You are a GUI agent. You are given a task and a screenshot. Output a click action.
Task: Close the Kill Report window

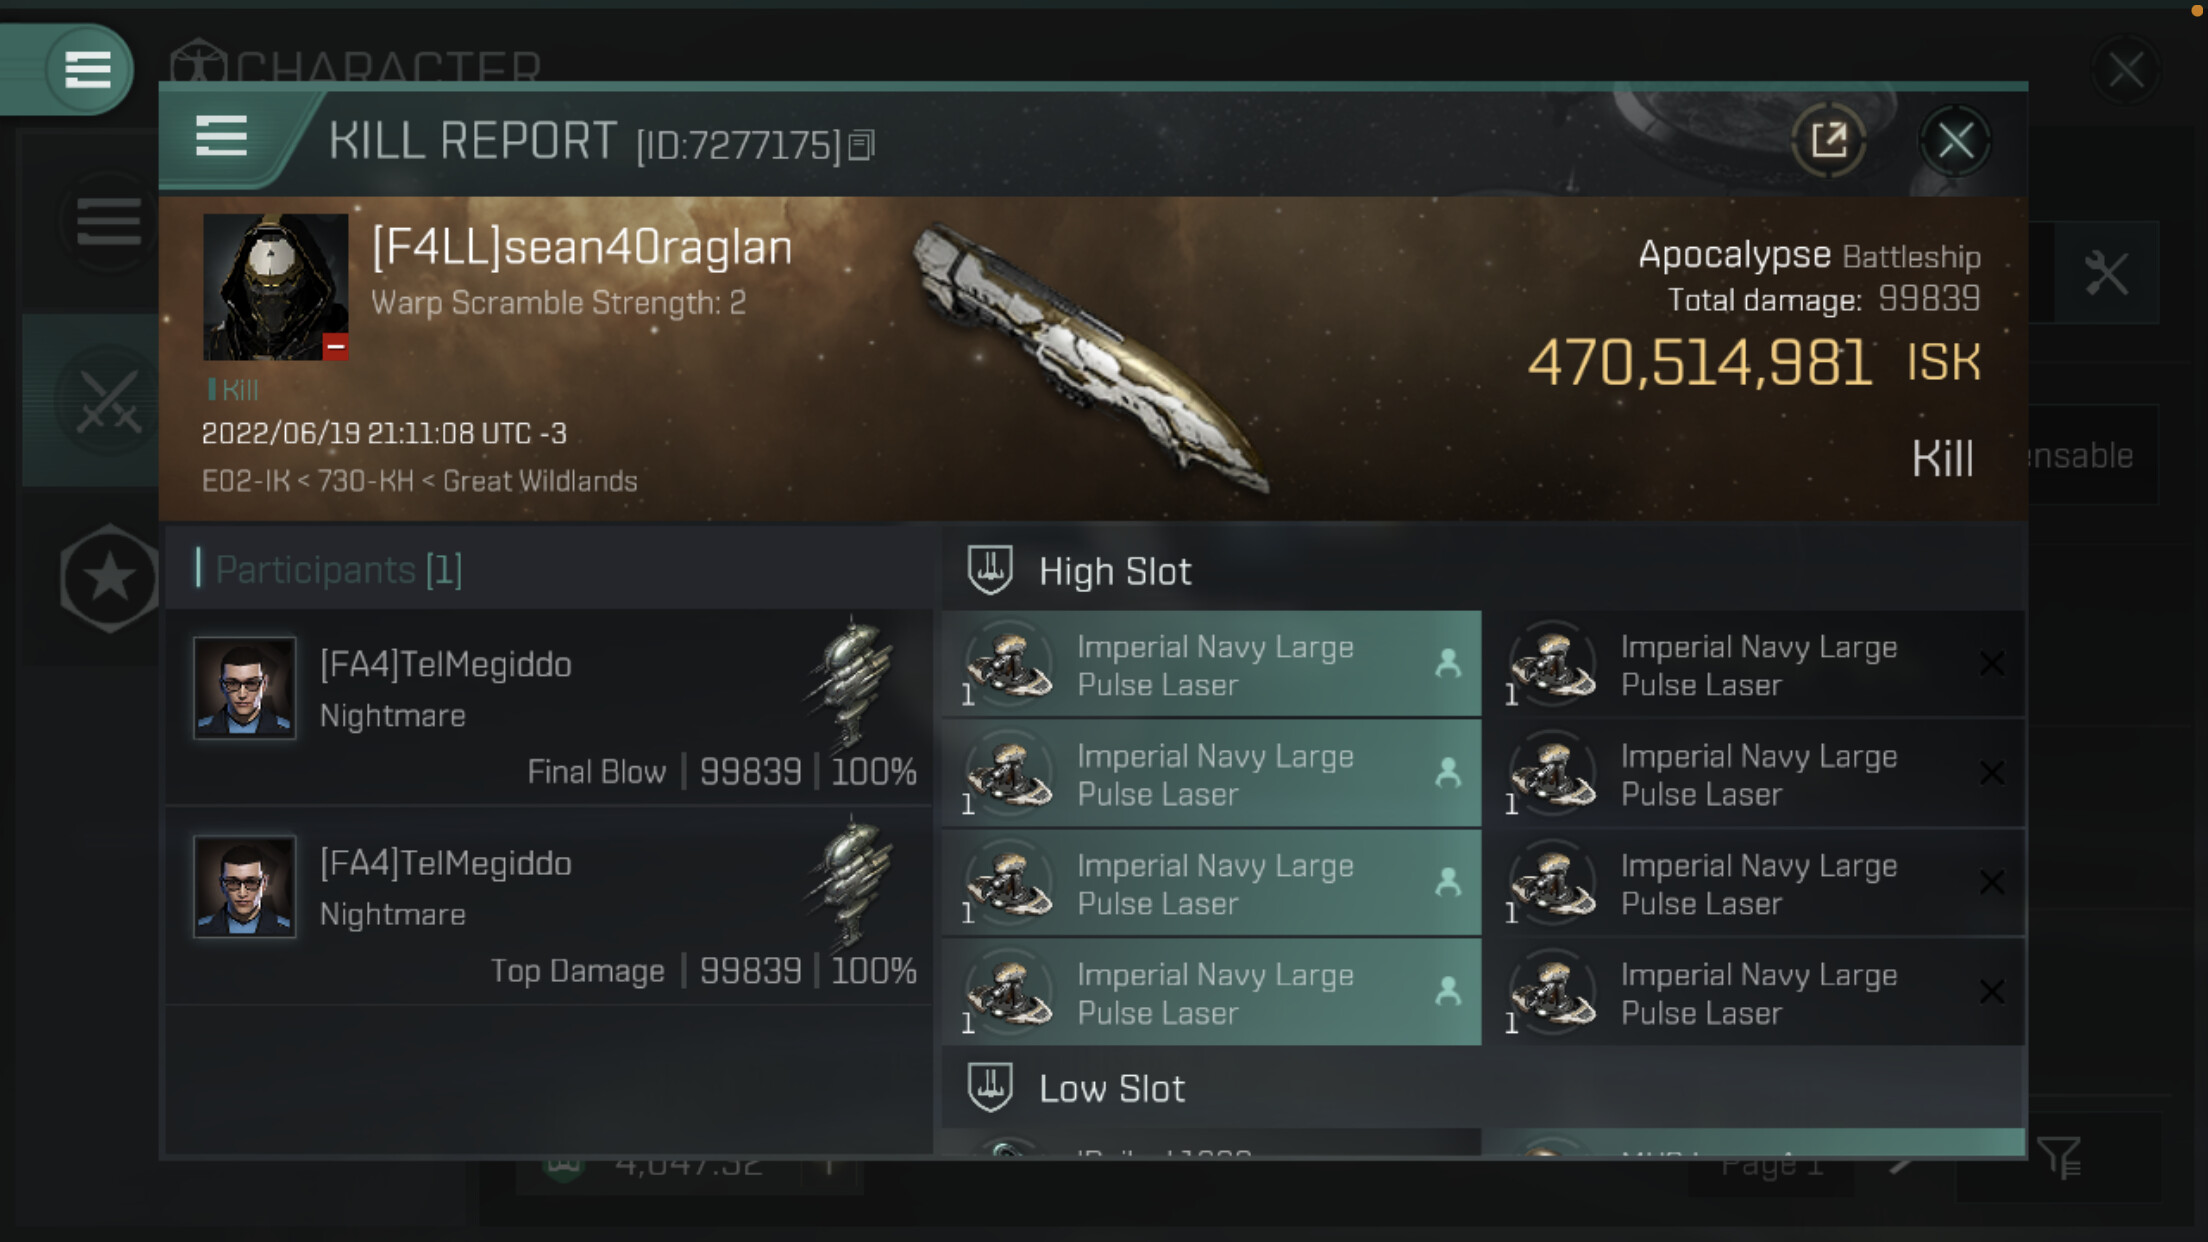(x=1955, y=140)
